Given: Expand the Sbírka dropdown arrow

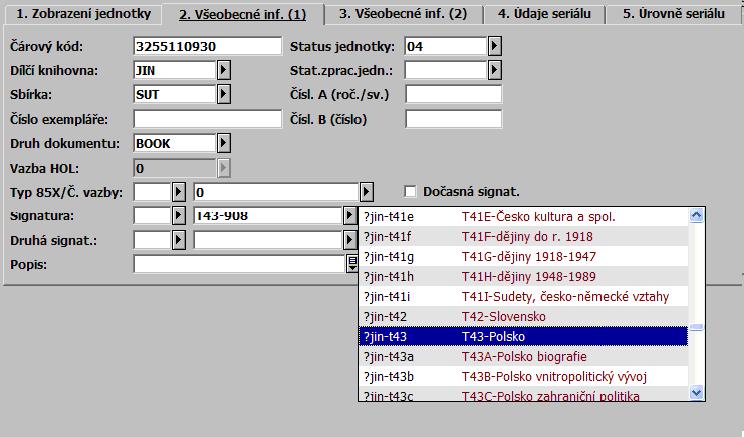Looking at the screenshot, I should [223, 94].
